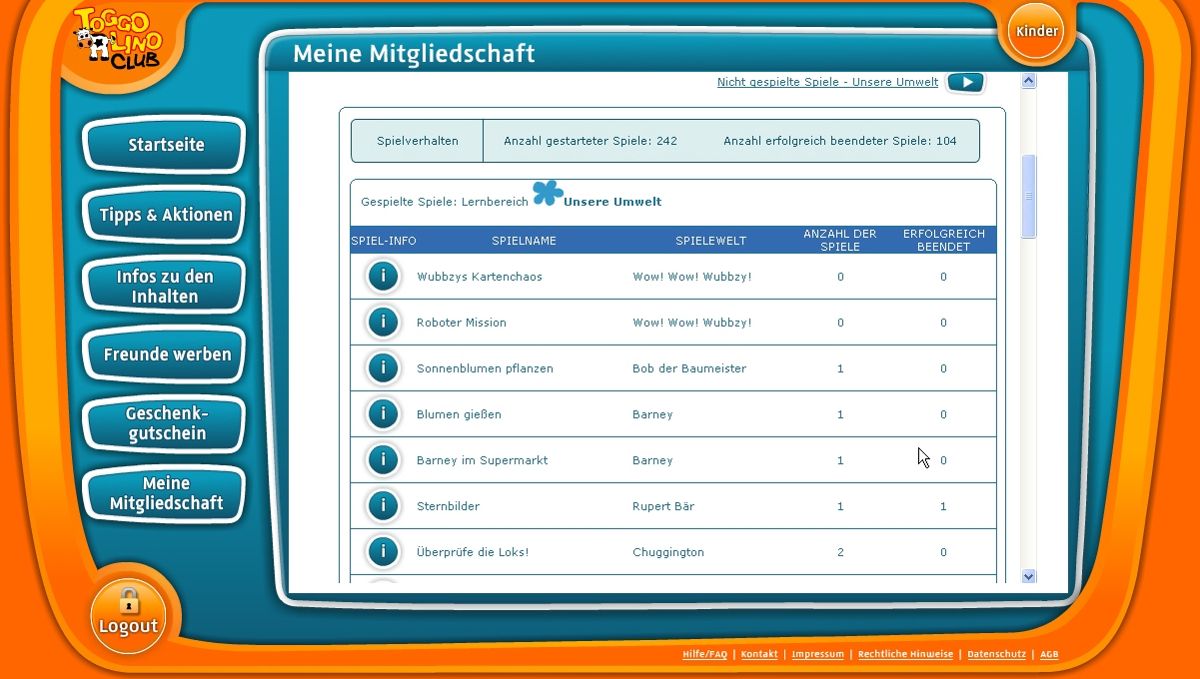Go to Tipps & Aktionen
This screenshot has width=1200, height=679.
[165, 215]
